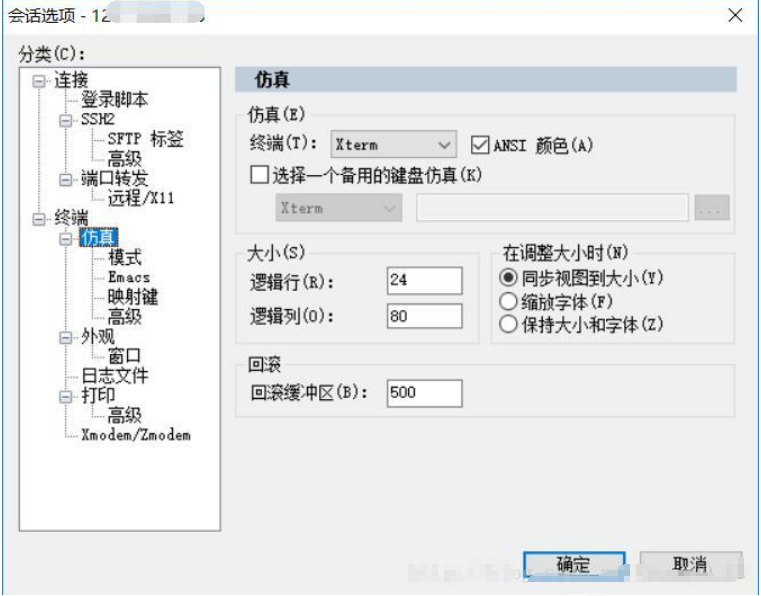This screenshot has height=596, width=761.
Task: Select the highlighted 仿真 tree item
Action: 99,238
